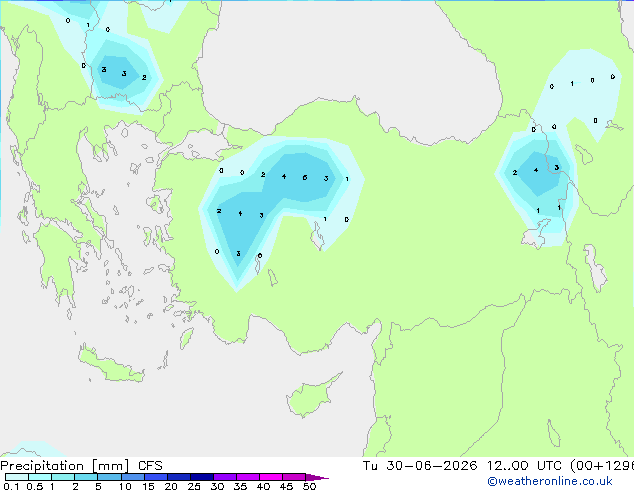Select the 35–40 mm violet legend swatch

pyautogui.click(x=247, y=477)
